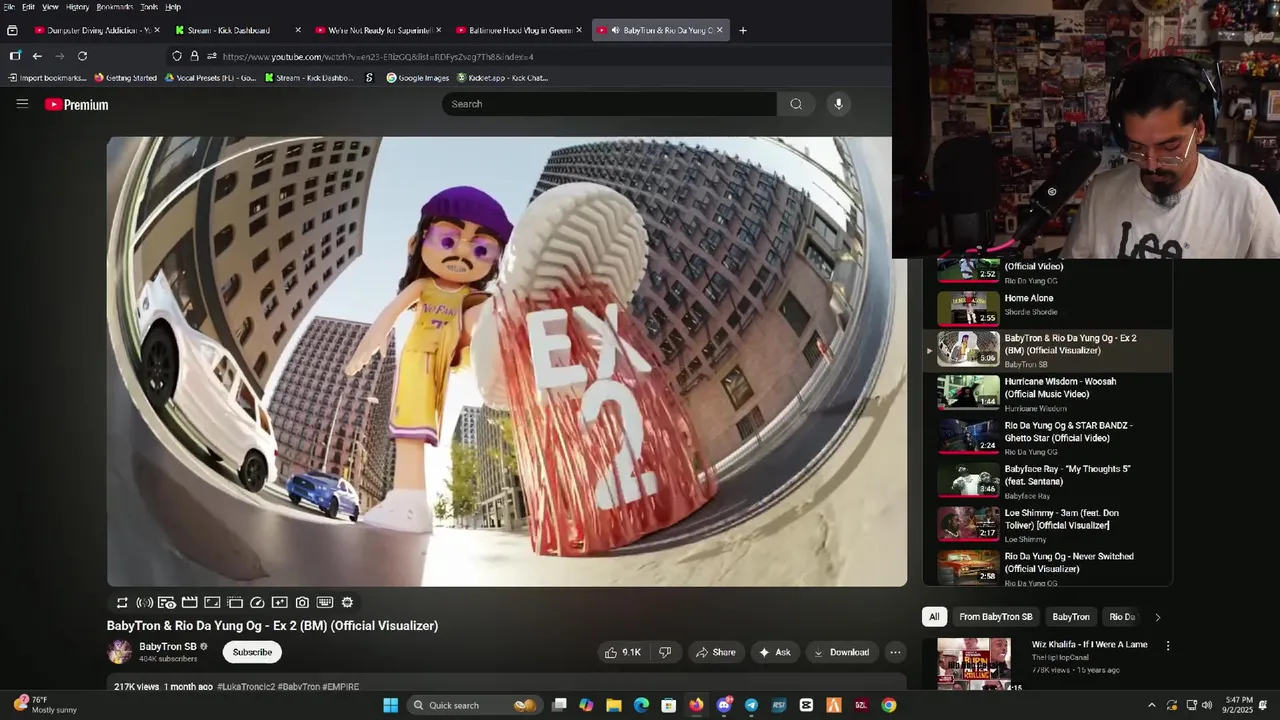1280x720 pixels.
Task: Click the video filters sparkle icon
Action: tap(280, 603)
